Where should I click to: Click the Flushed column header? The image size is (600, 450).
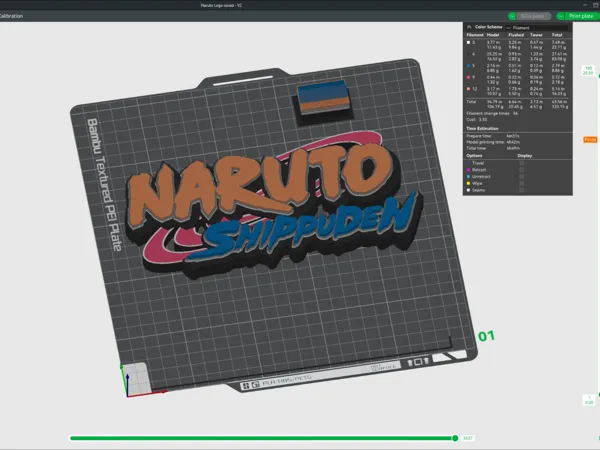[x=516, y=35]
